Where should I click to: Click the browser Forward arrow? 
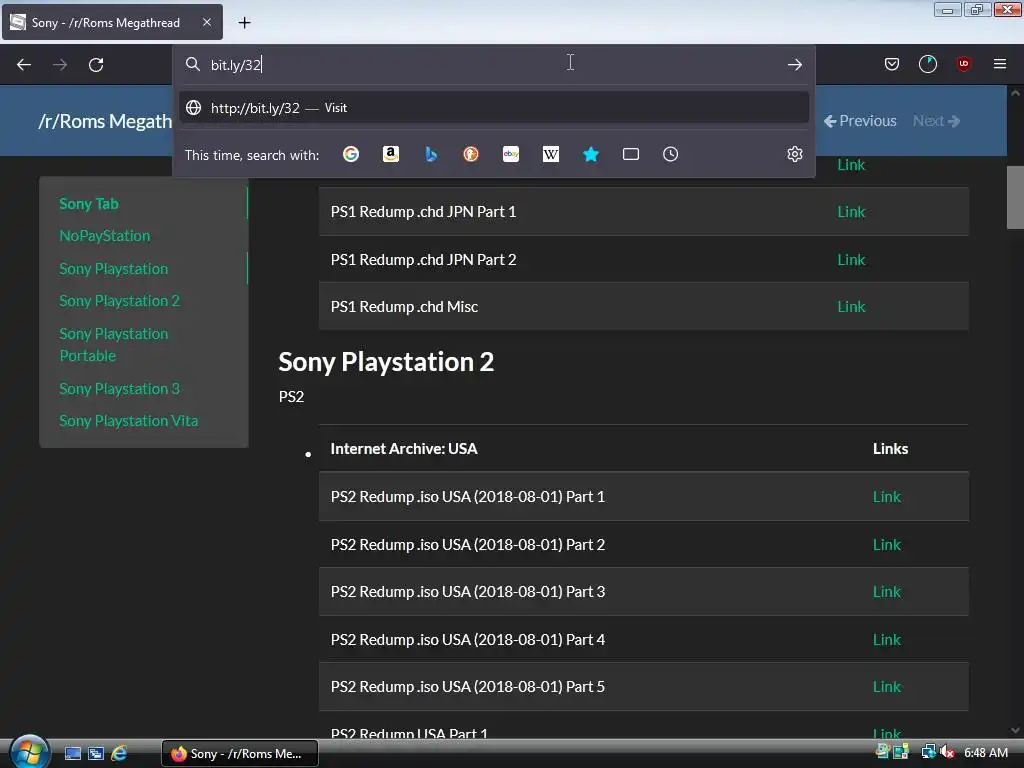click(x=60, y=65)
